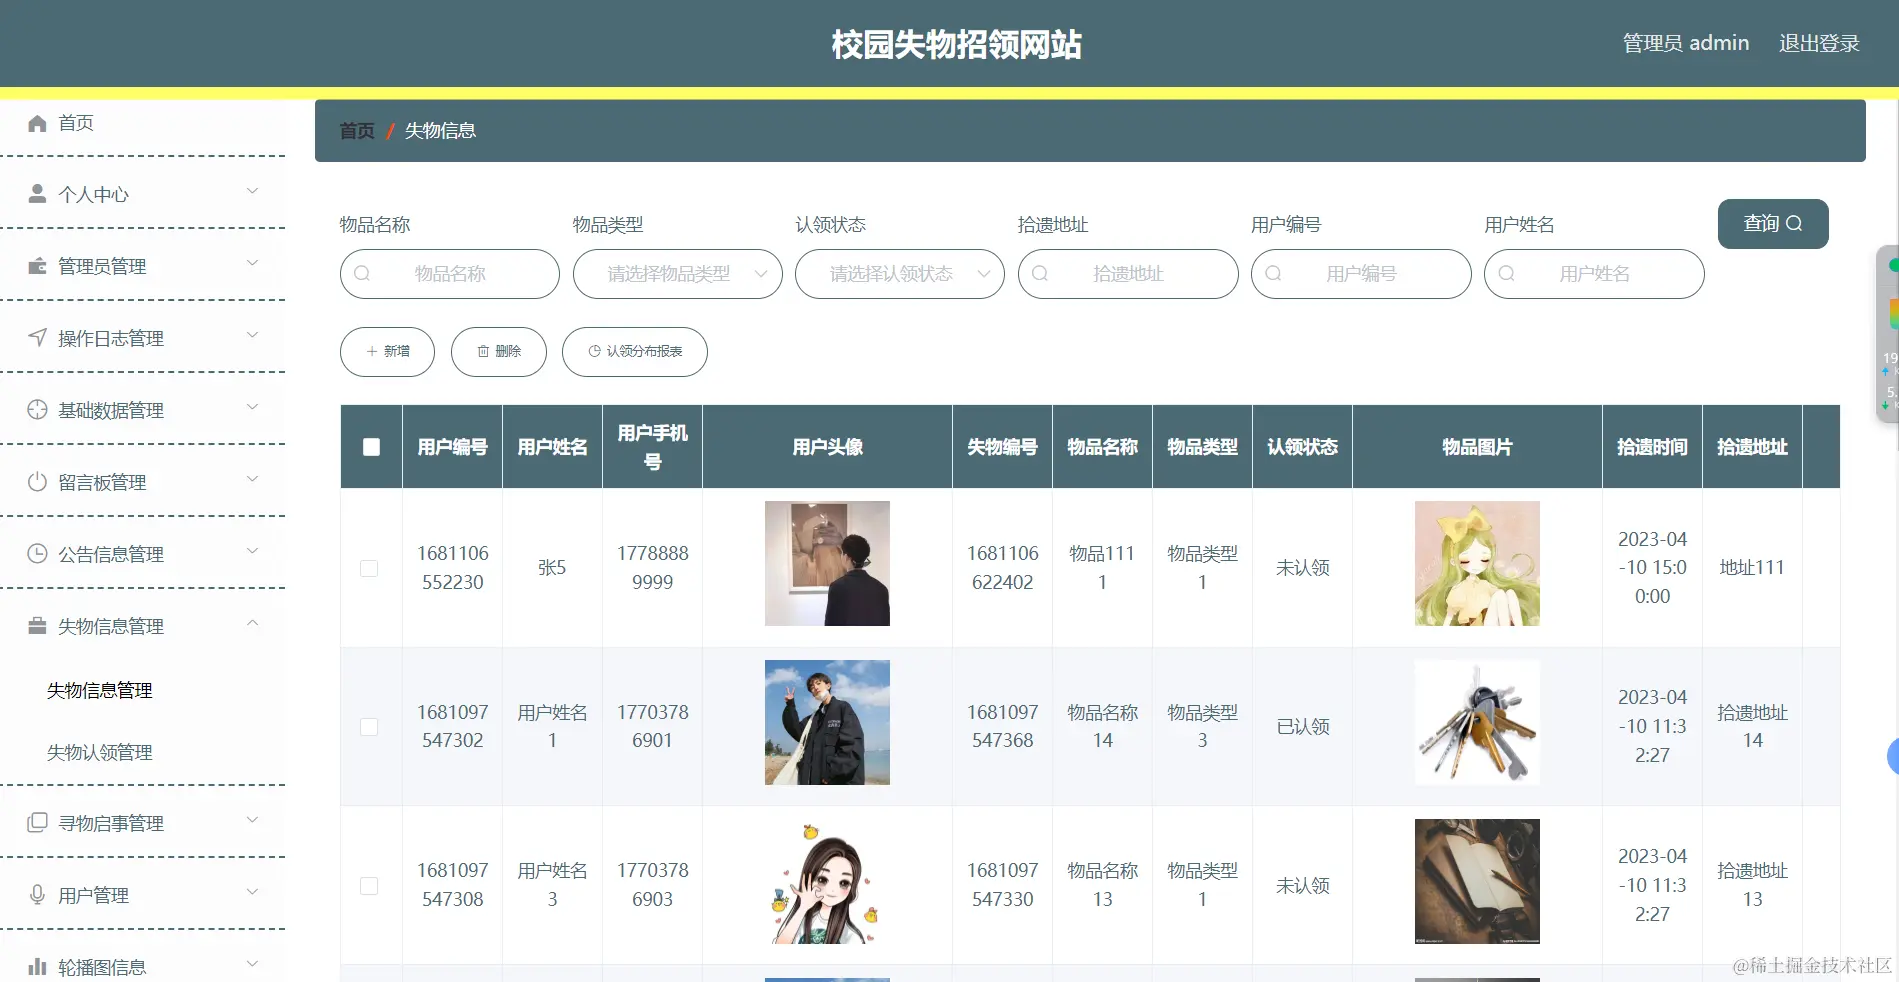
Task: Open avatar thumbnail of user 张5
Action: coord(827,563)
